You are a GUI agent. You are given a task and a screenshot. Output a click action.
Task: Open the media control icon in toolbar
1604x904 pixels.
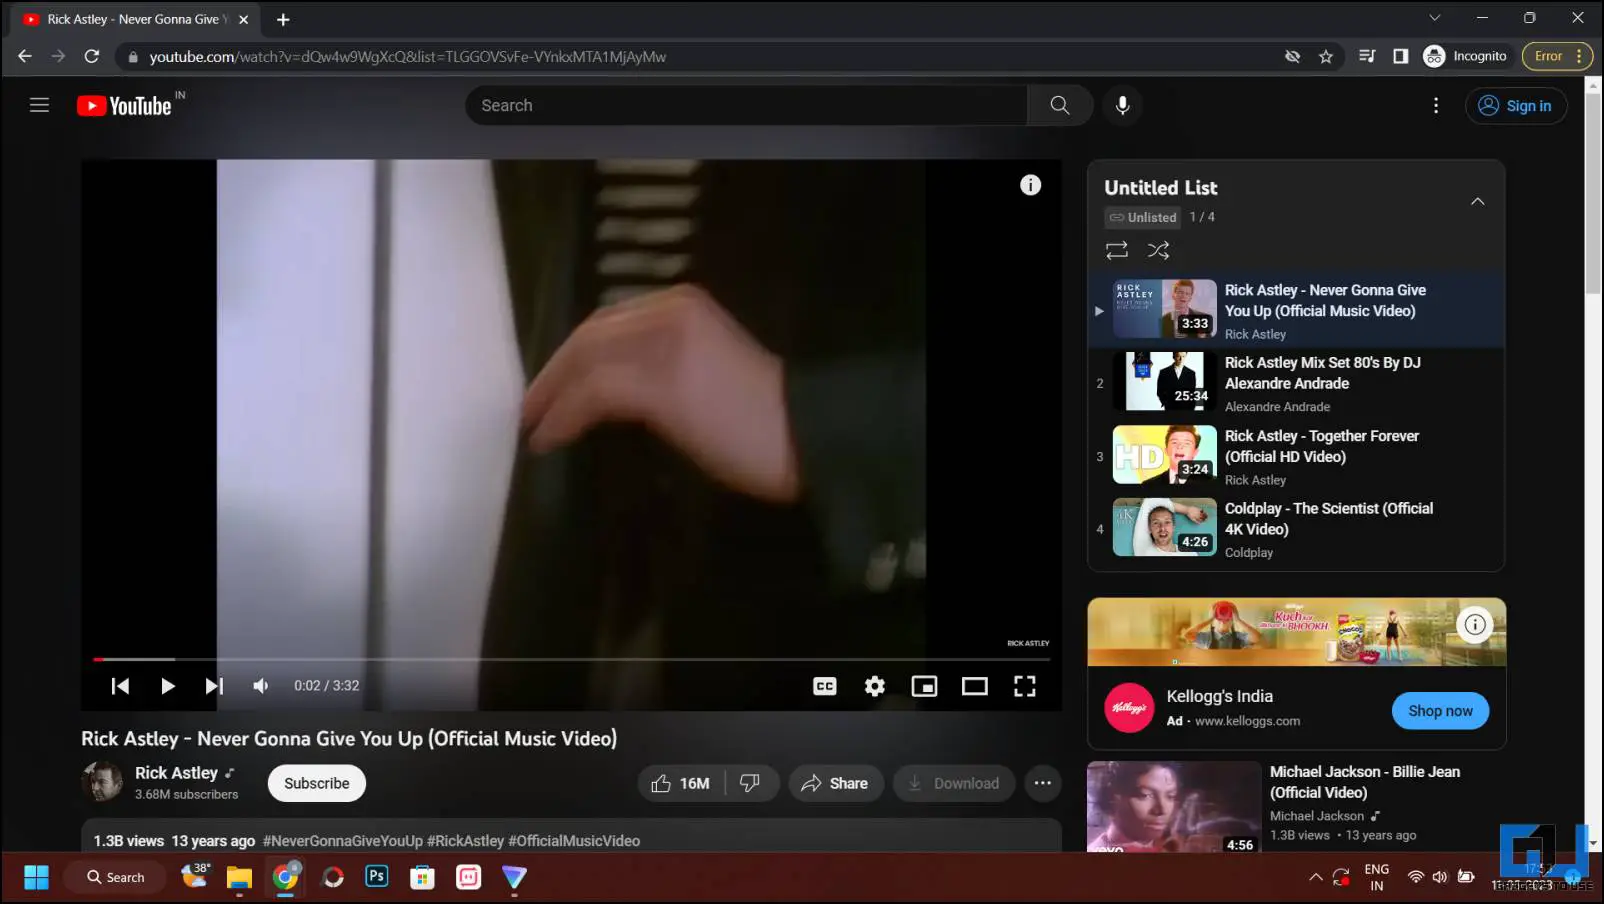tap(1367, 56)
